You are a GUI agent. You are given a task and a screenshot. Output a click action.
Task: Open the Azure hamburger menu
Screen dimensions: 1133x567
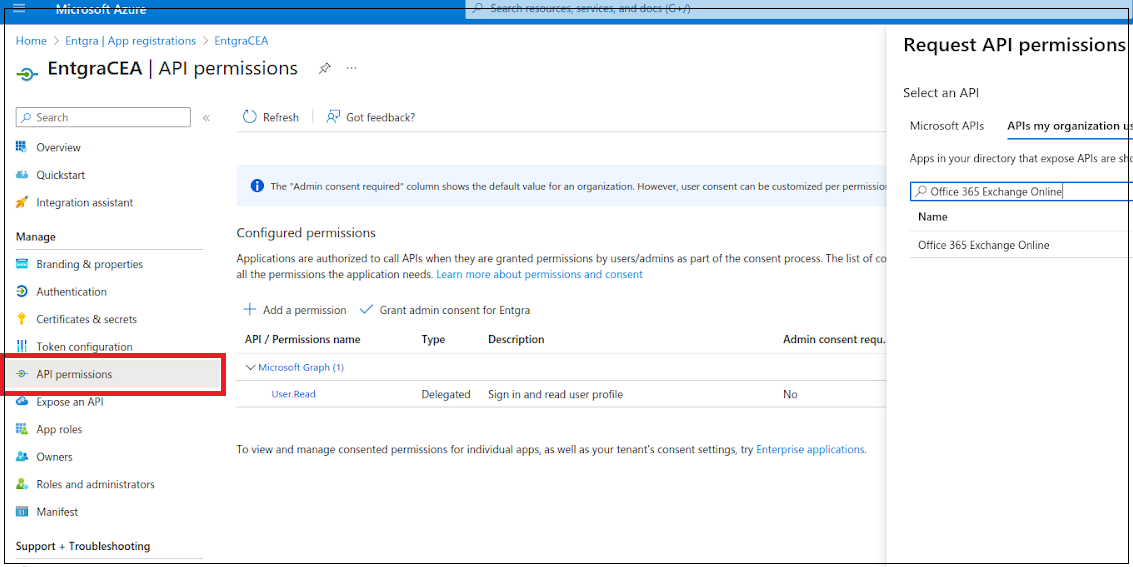pyautogui.click(x=20, y=9)
